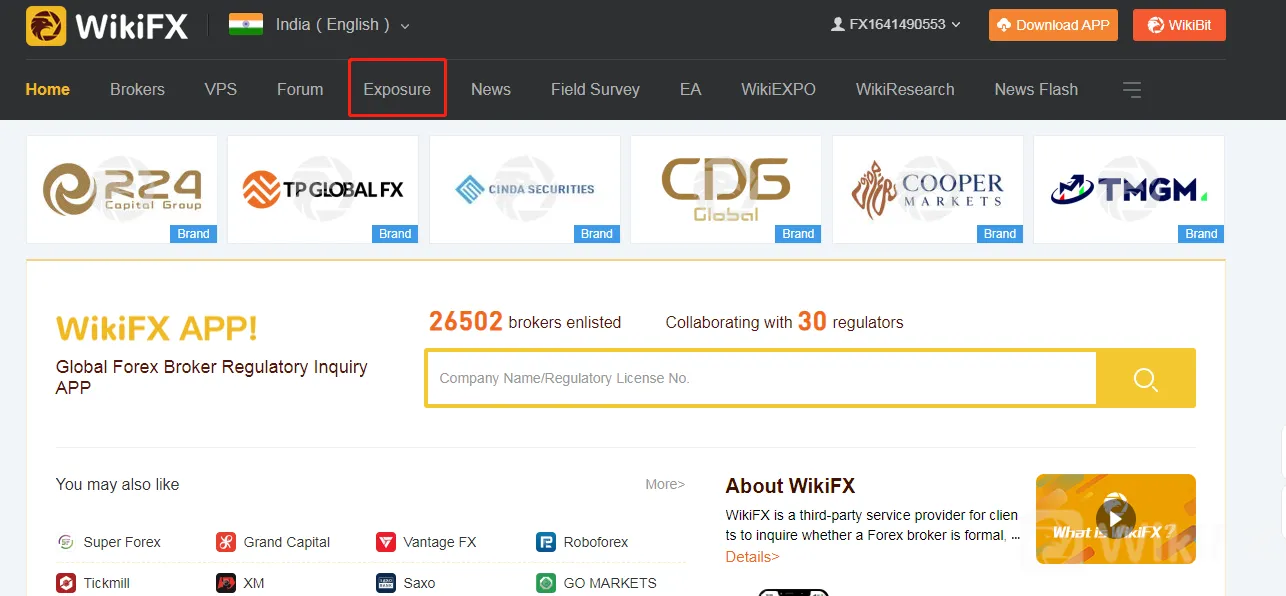
Task: Open the GO MARKETS broker icon
Action: click(546, 582)
